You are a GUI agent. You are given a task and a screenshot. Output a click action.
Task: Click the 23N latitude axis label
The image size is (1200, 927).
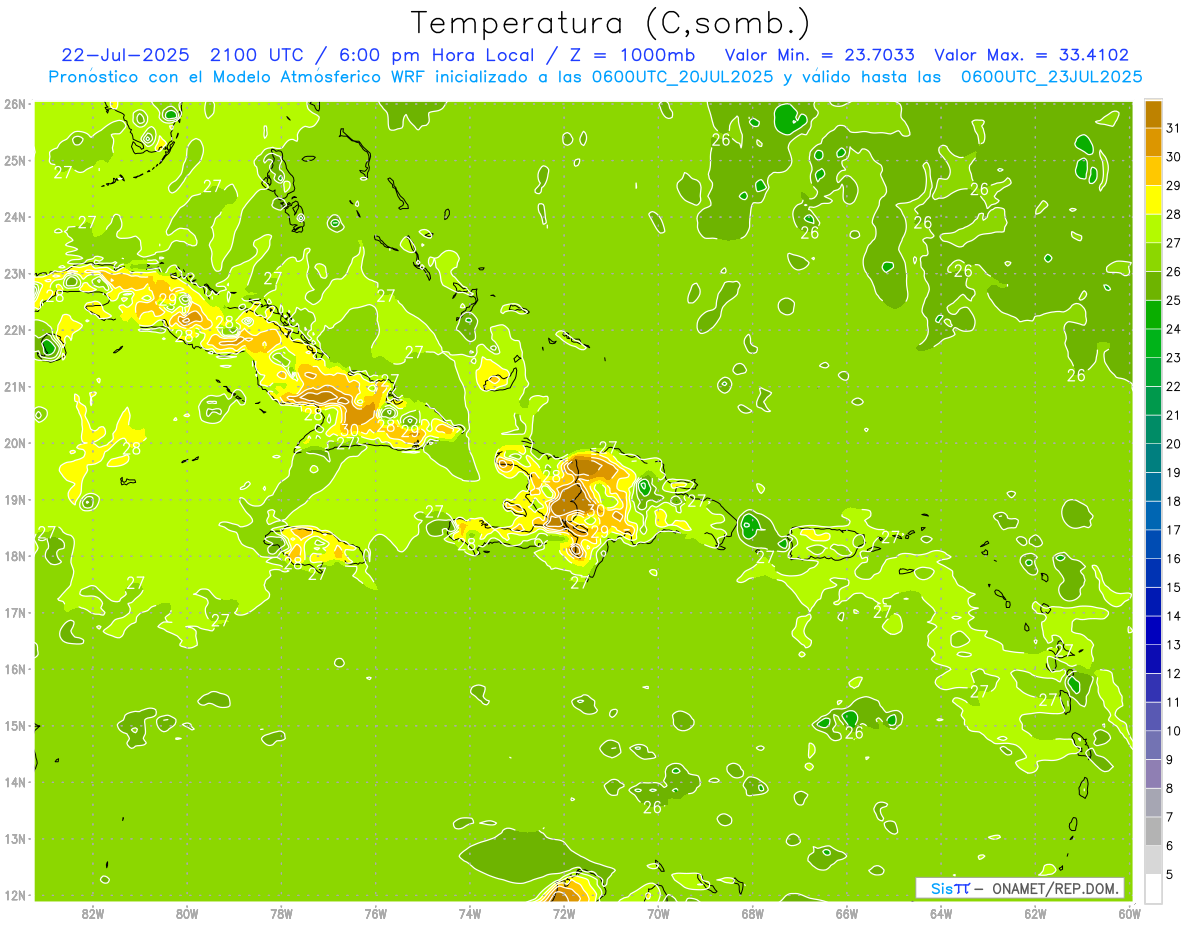coord(14,273)
